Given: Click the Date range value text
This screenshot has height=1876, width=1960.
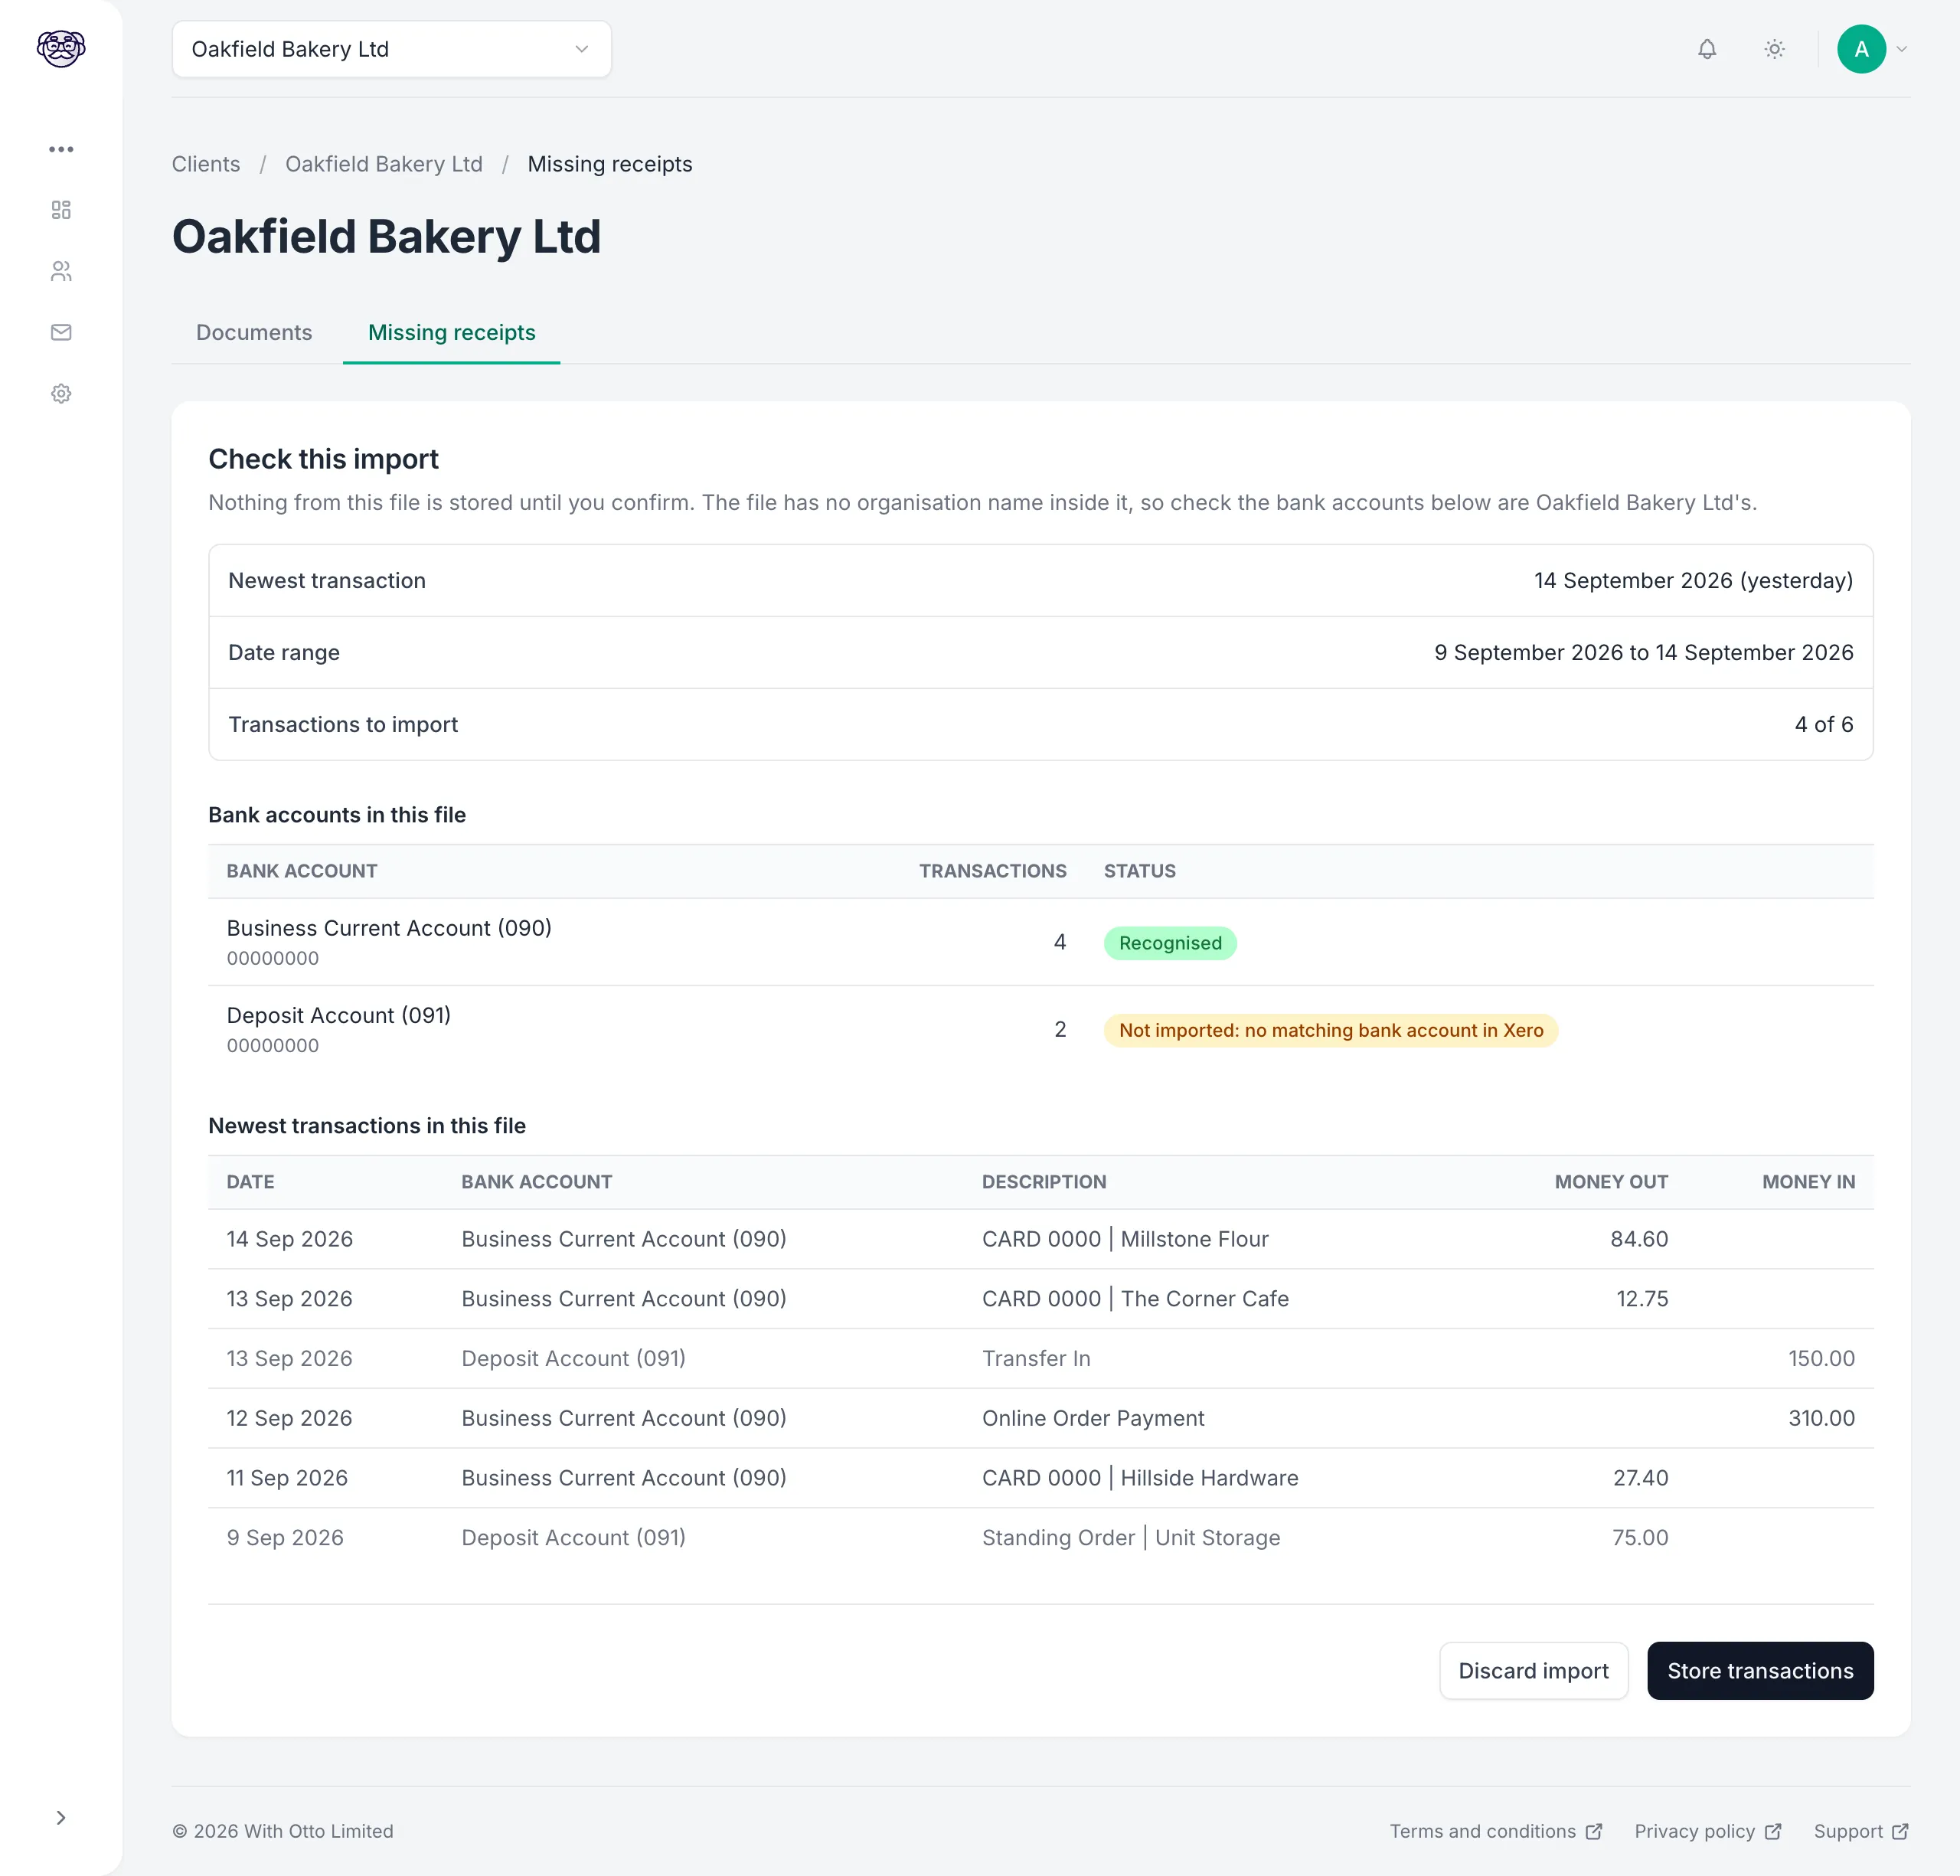Looking at the screenshot, I should tap(1643, 652).
